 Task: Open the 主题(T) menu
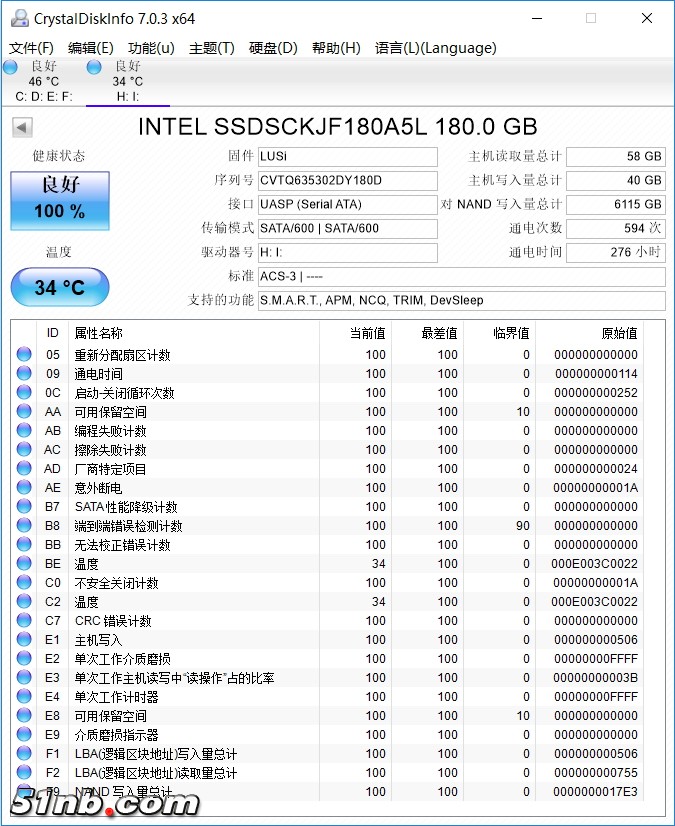click(211, 48)
